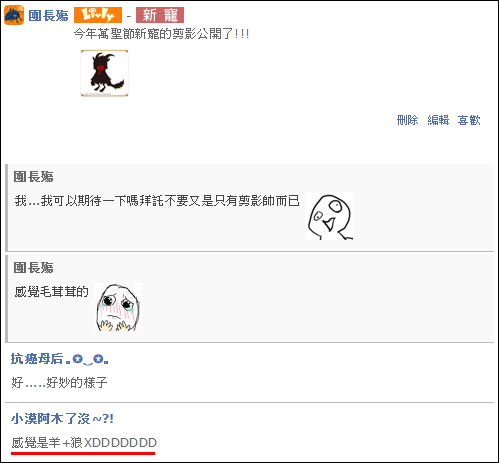Open commenter 小漠阿木了沒 profile link
The image size is (499, 463).
pyautogui.click(x=62, y=419)
